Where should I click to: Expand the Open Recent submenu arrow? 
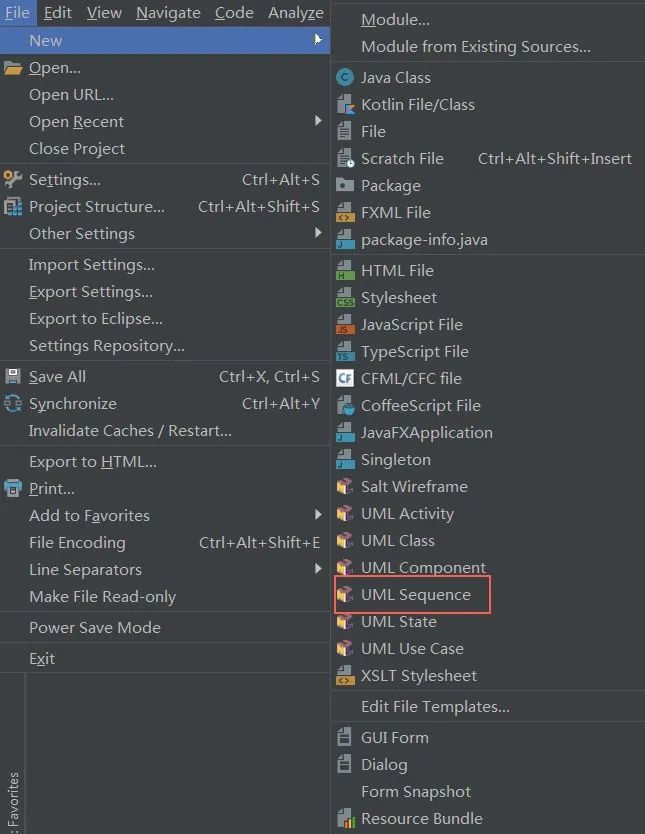pos(318,121)
